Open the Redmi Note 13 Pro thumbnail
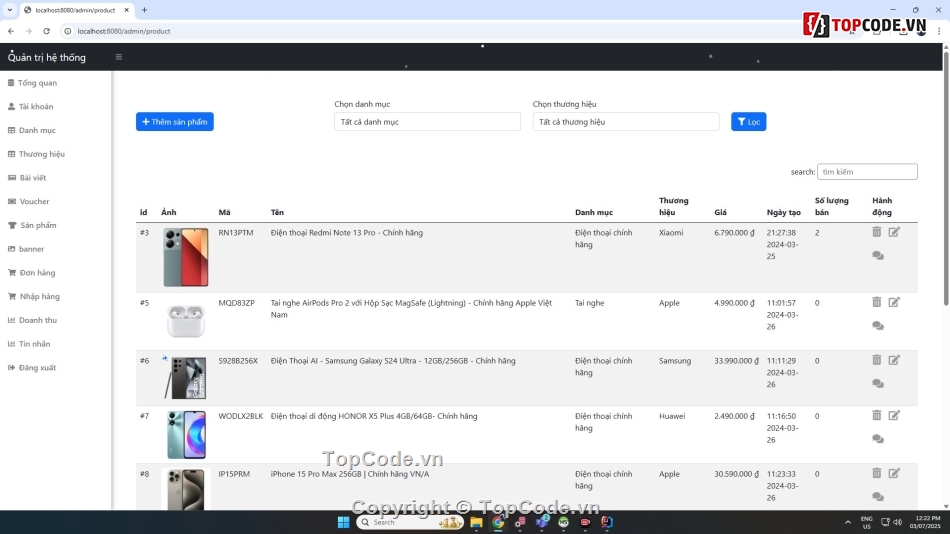 pos(186,257)
